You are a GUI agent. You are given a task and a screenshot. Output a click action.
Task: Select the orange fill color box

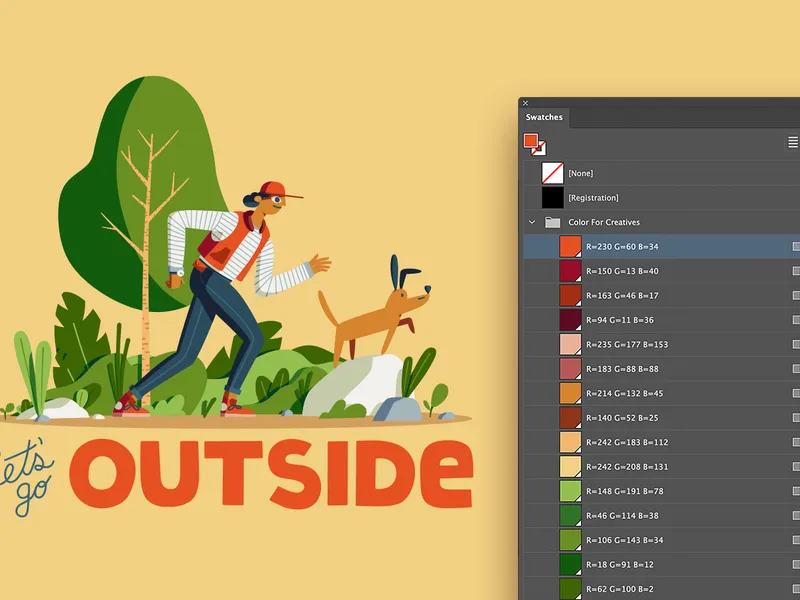[x=531, y=140]
